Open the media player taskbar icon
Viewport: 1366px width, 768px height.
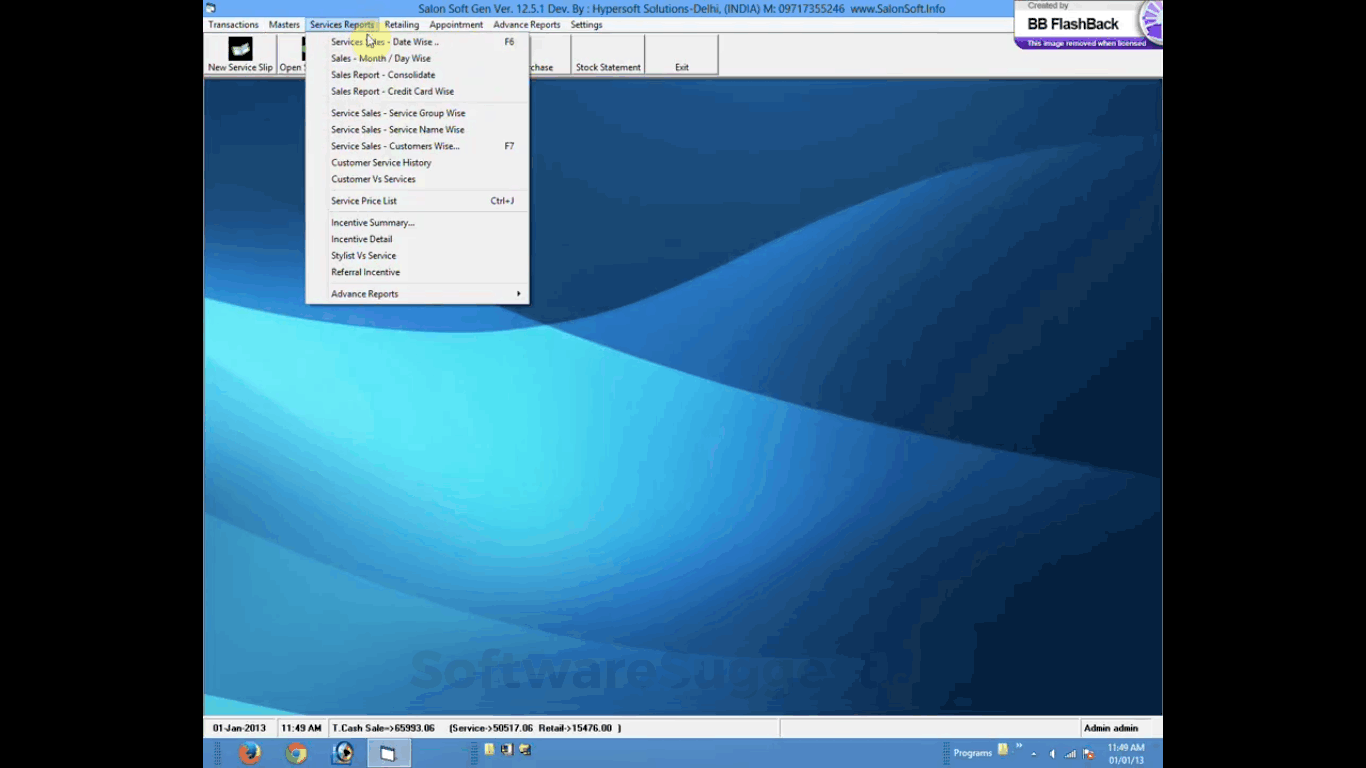[343, 753]
